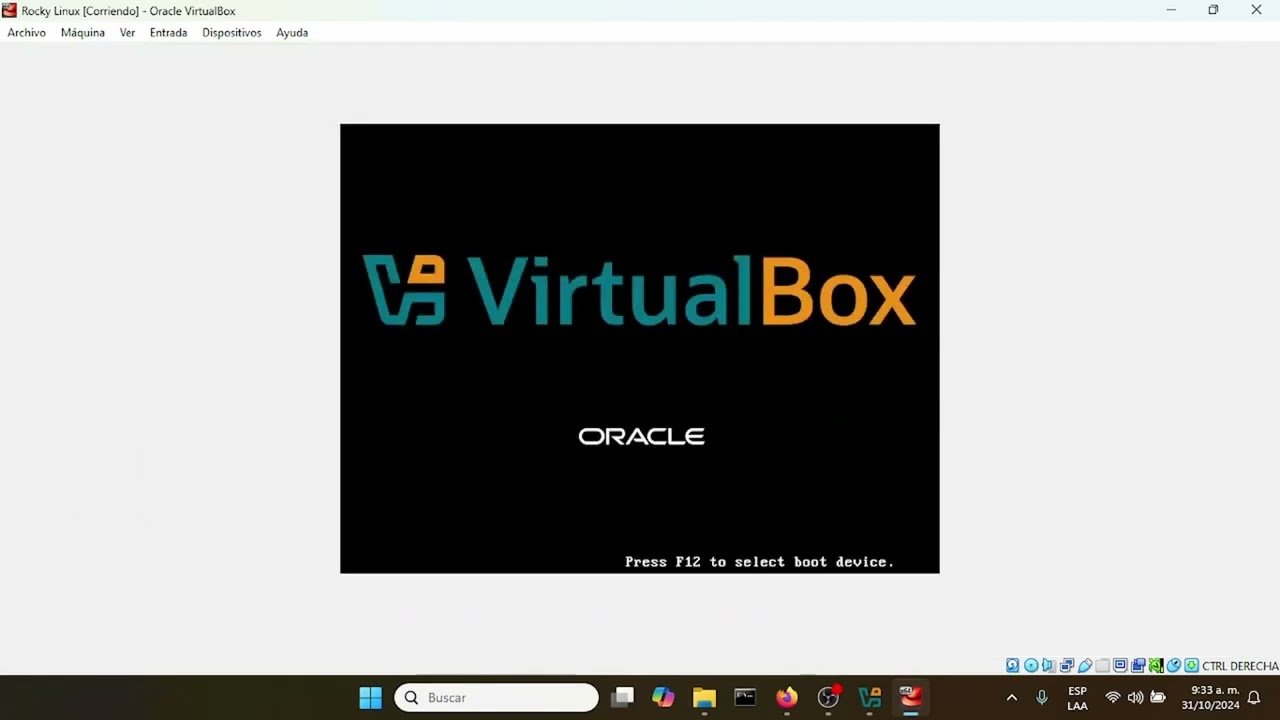Image resolution: width=1280 pixels, height=720 pixels.
Task: Click the VirtualBox VM window icon in title bar
Action: (10, 10)
